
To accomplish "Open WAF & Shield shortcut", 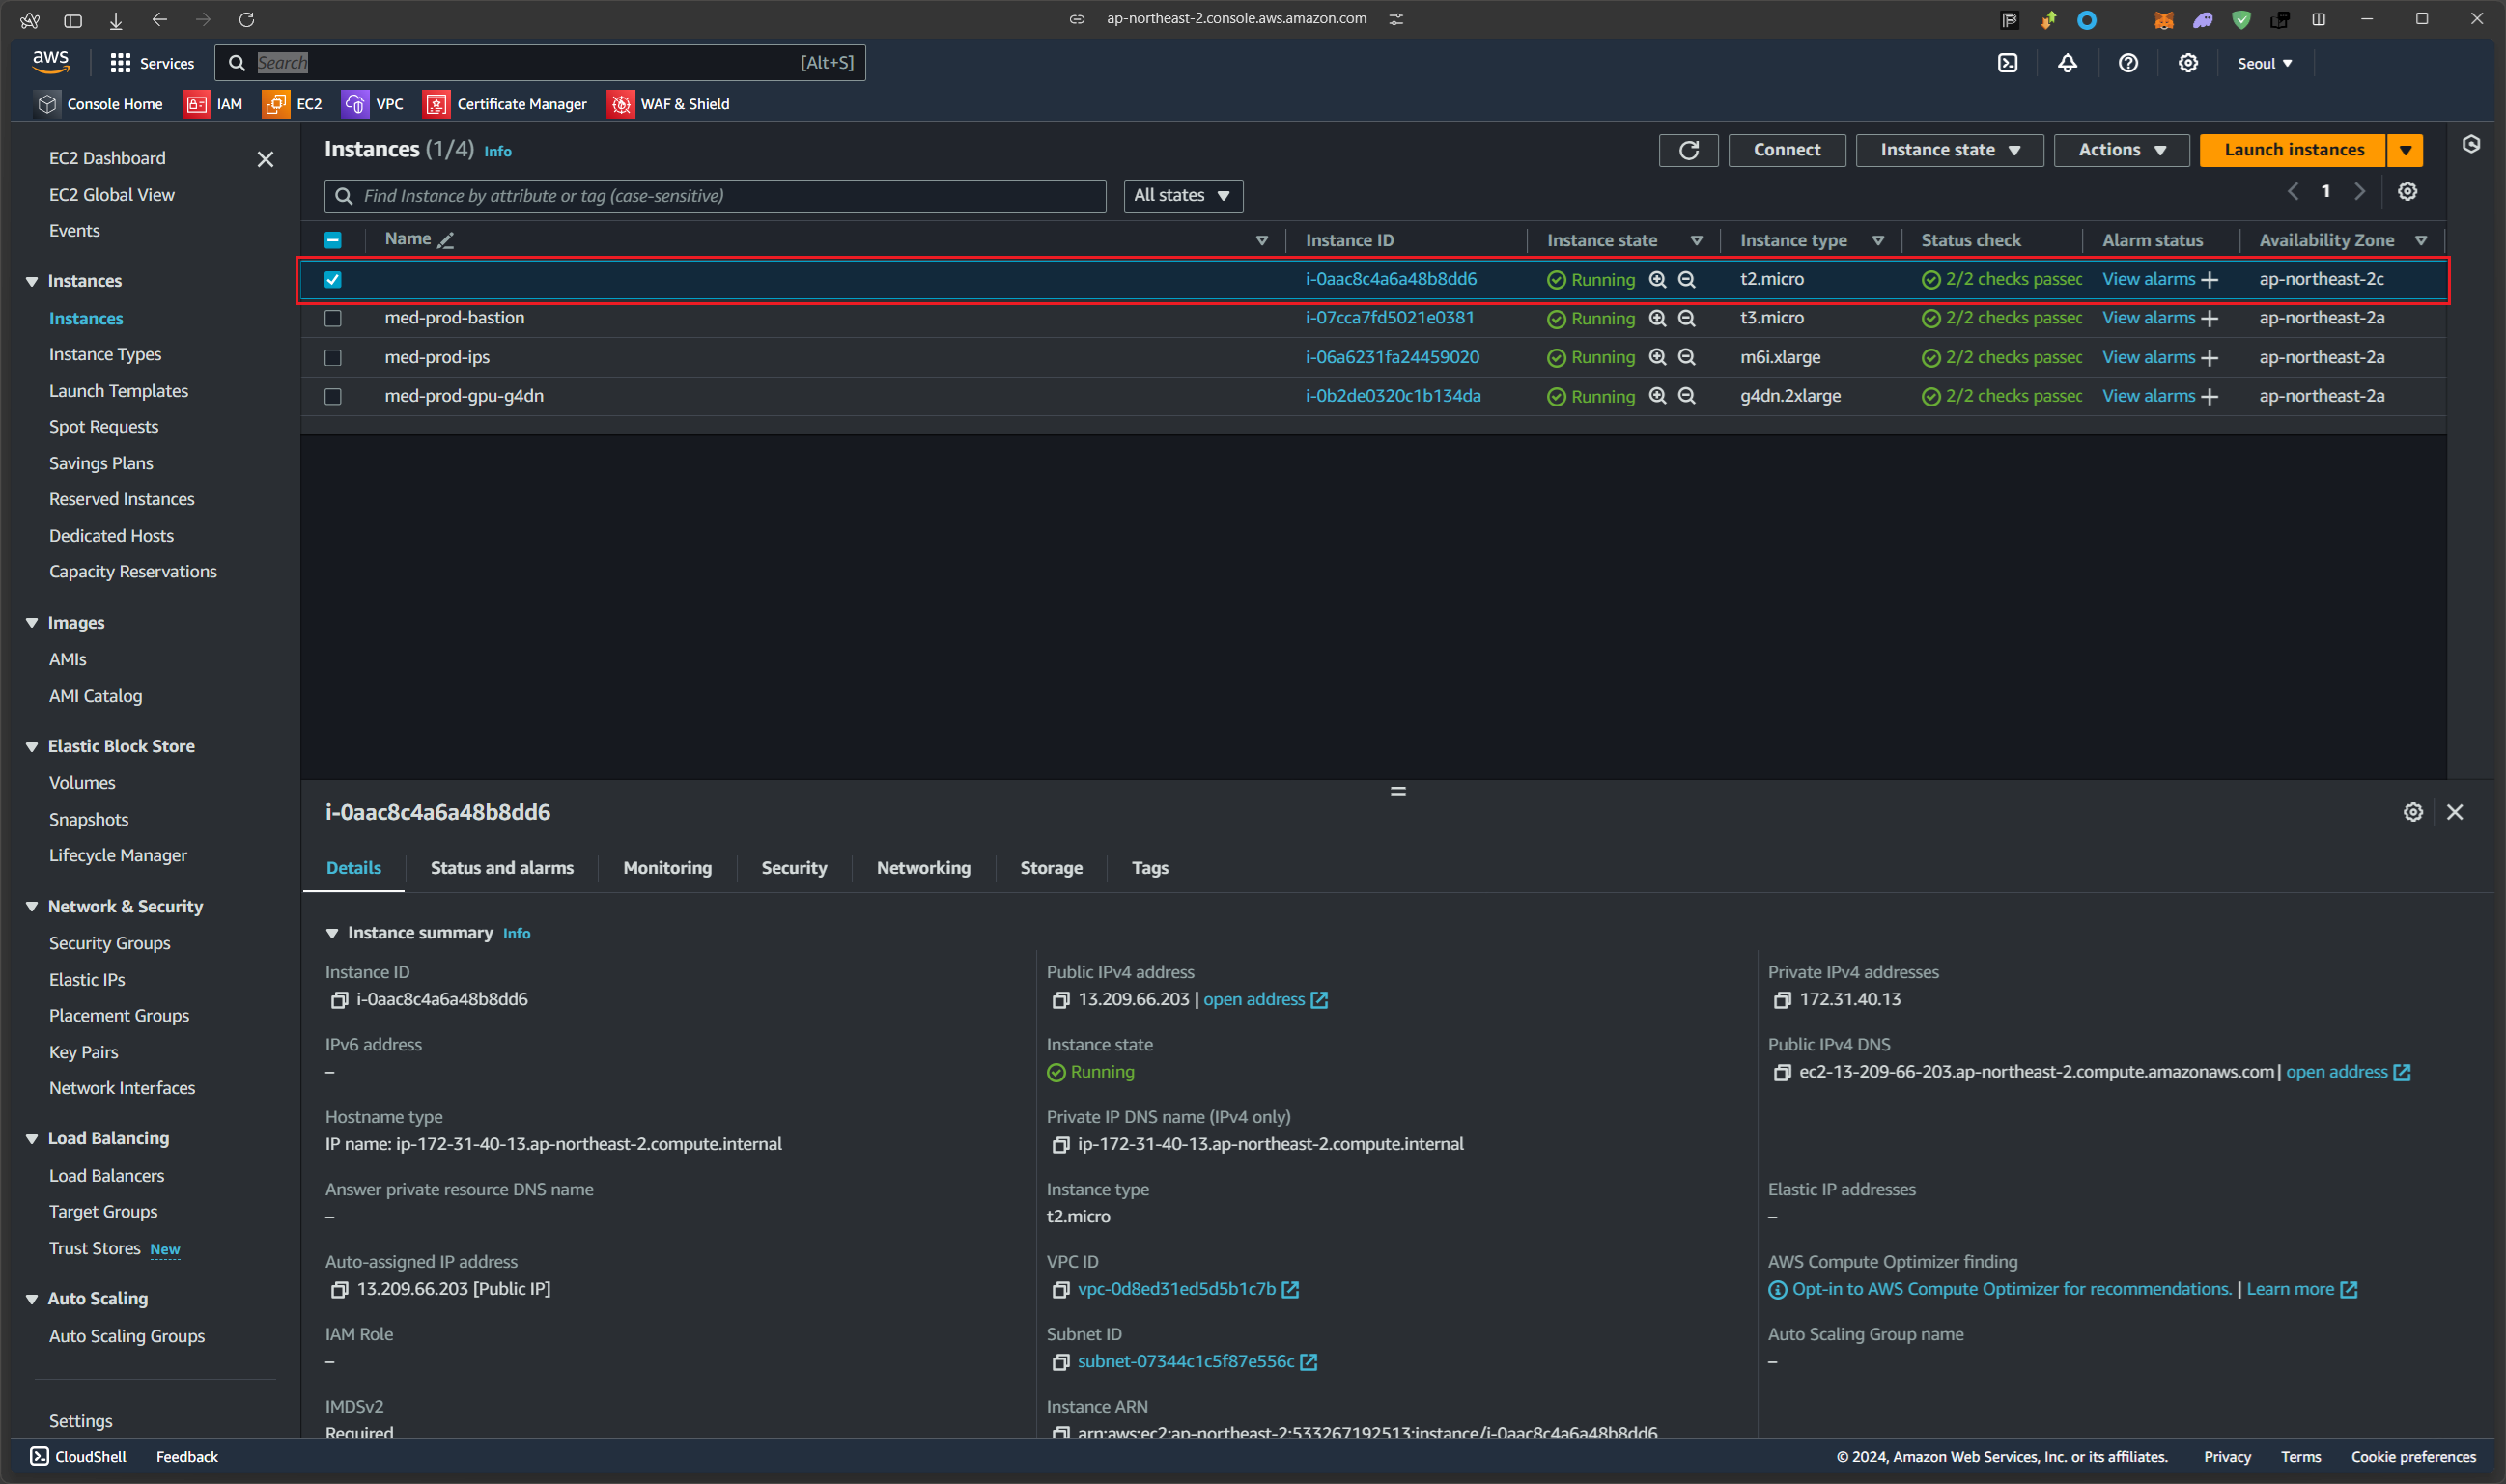I will point(668,104).
